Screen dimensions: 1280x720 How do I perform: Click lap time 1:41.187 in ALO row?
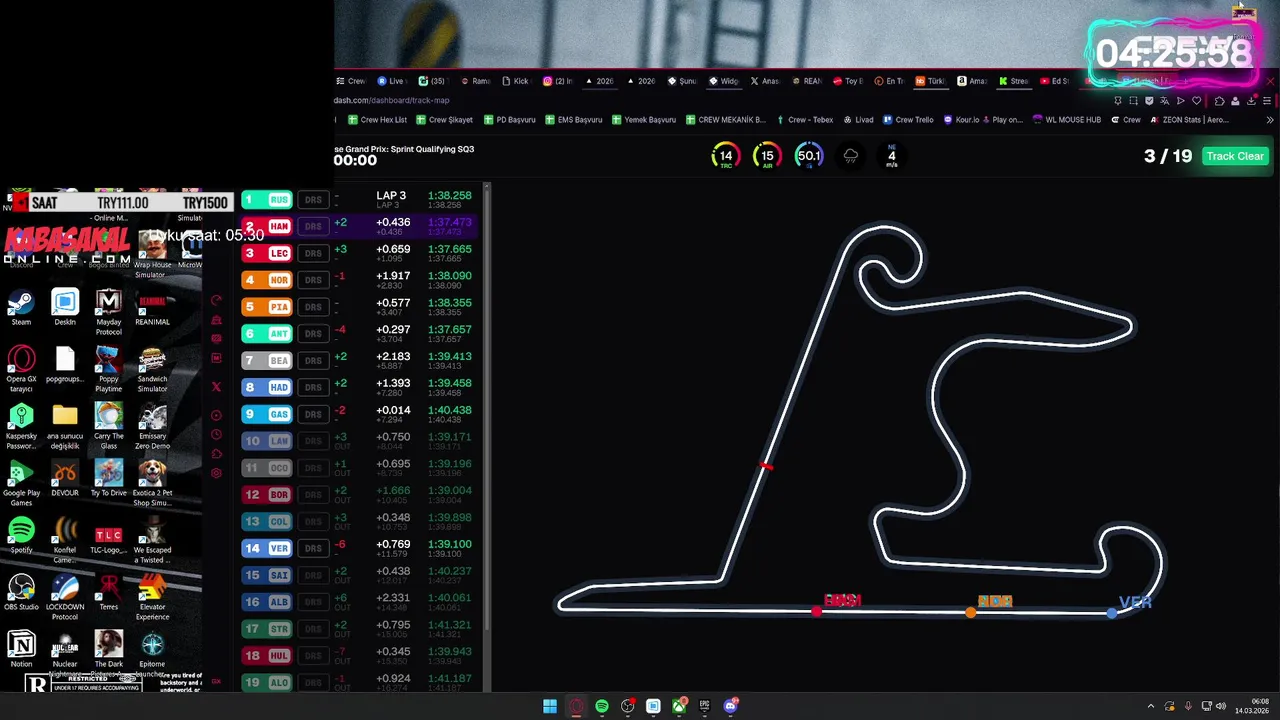(x=449, y=679)
